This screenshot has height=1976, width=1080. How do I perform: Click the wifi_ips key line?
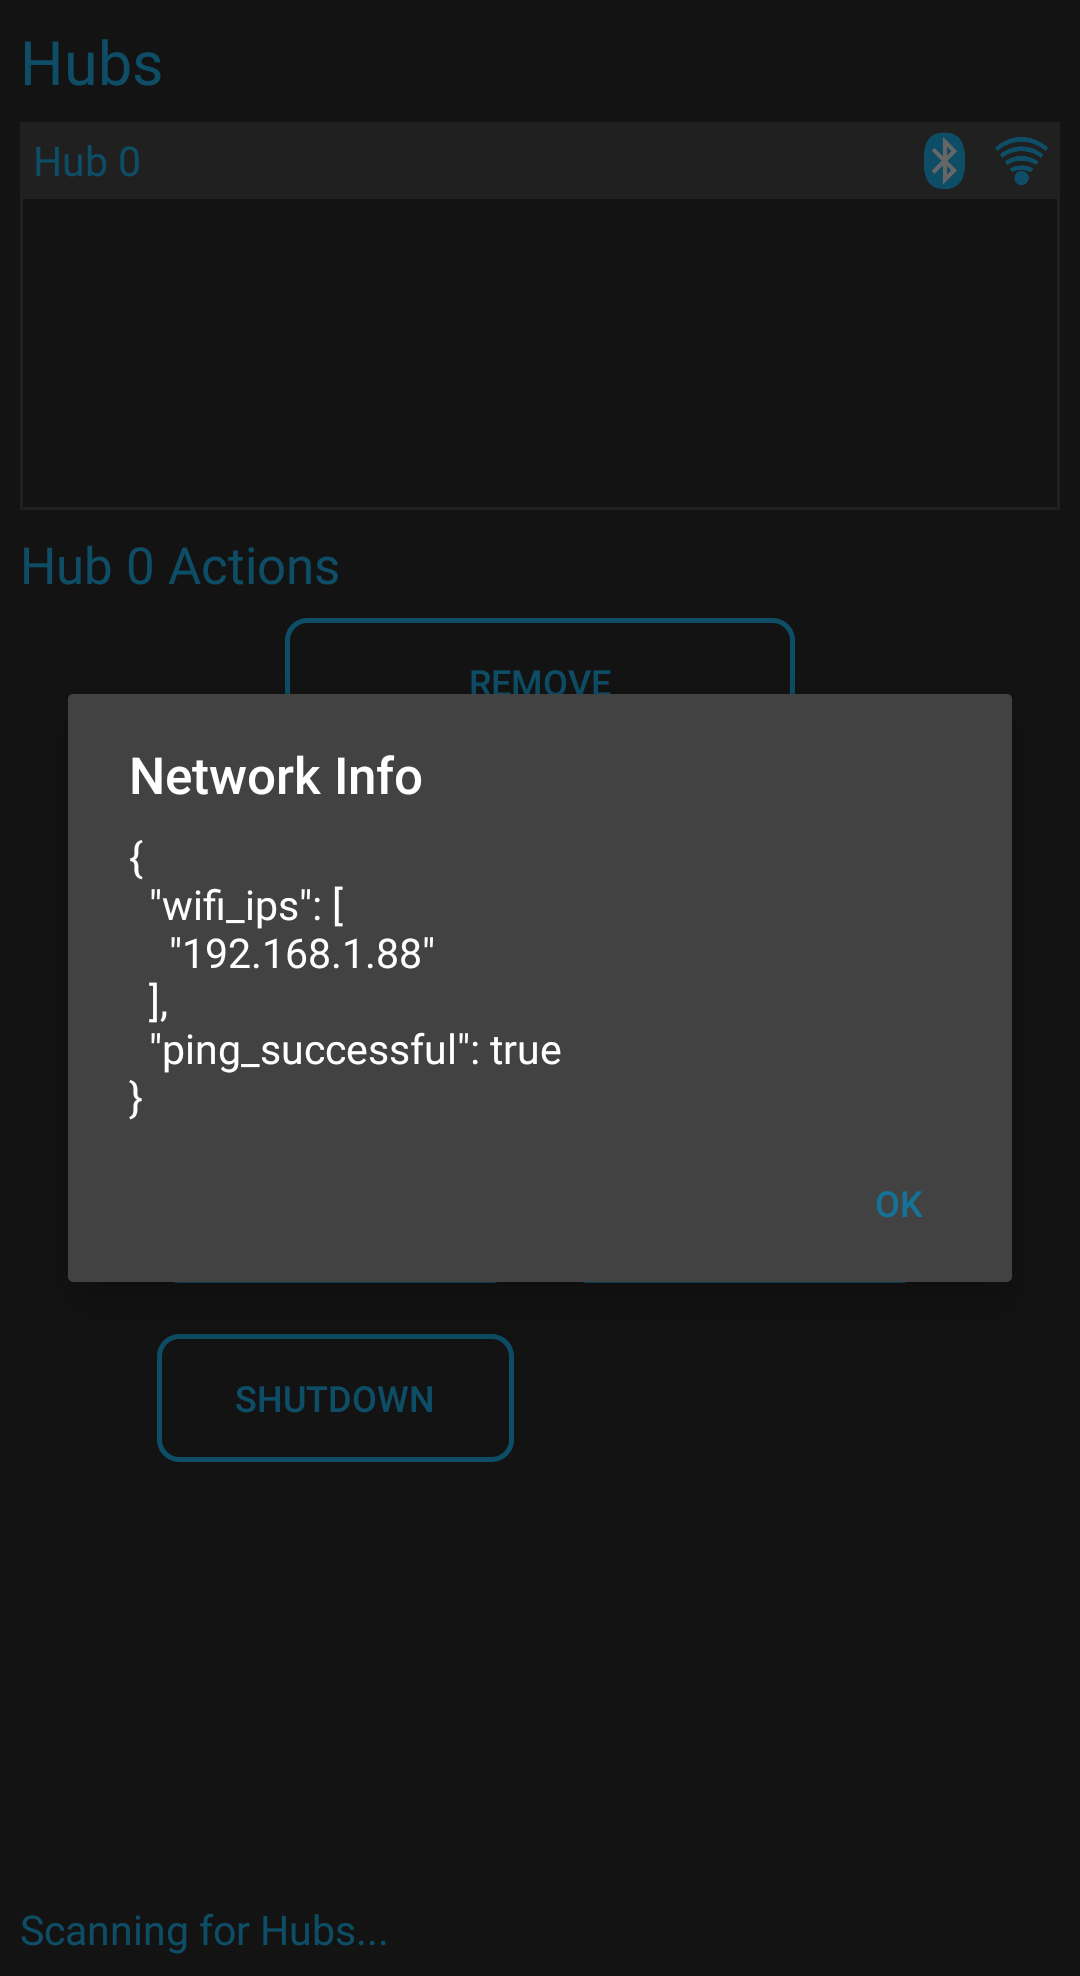pos(246,906)
